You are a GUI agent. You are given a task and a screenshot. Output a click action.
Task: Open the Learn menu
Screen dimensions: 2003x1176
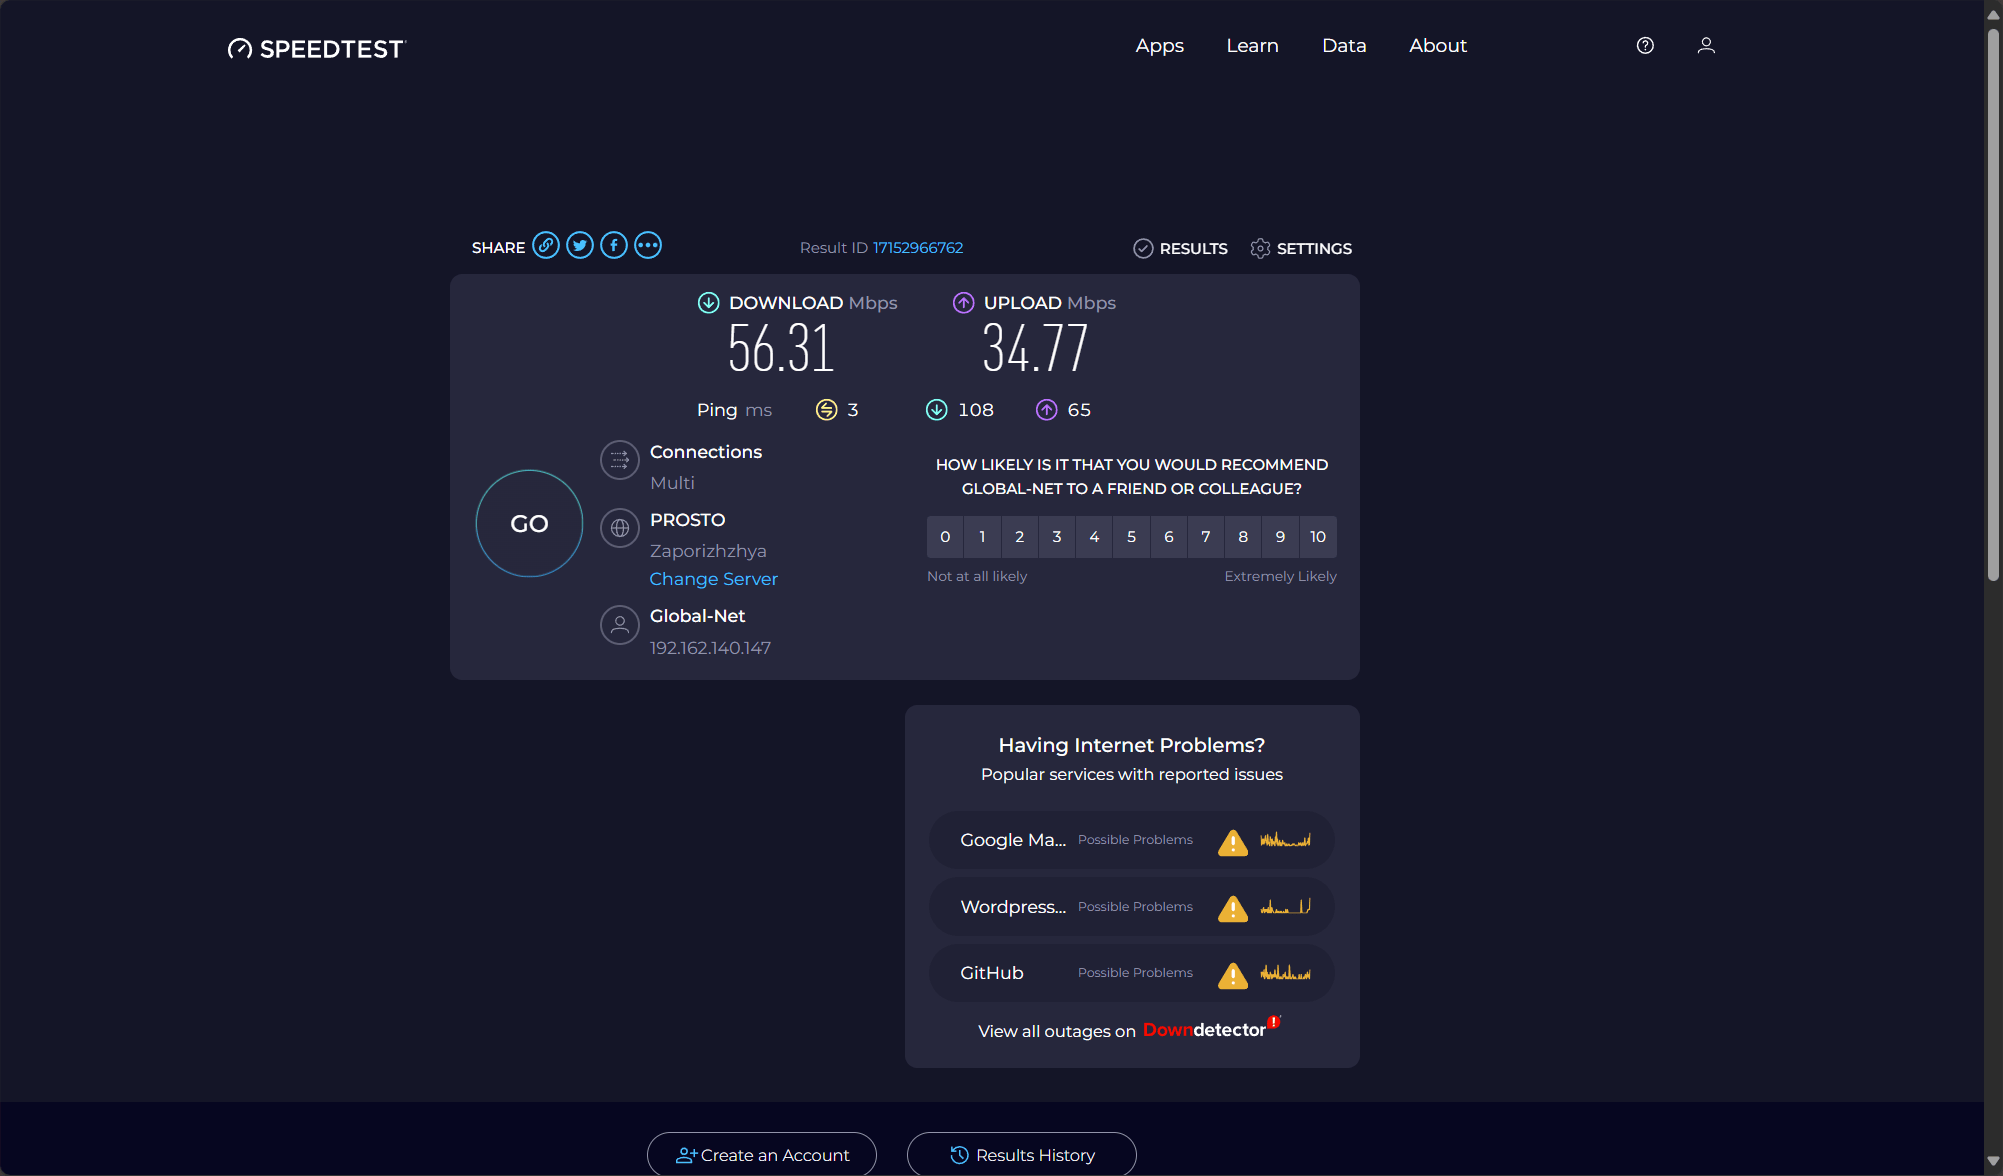[x=1252, y=45]
